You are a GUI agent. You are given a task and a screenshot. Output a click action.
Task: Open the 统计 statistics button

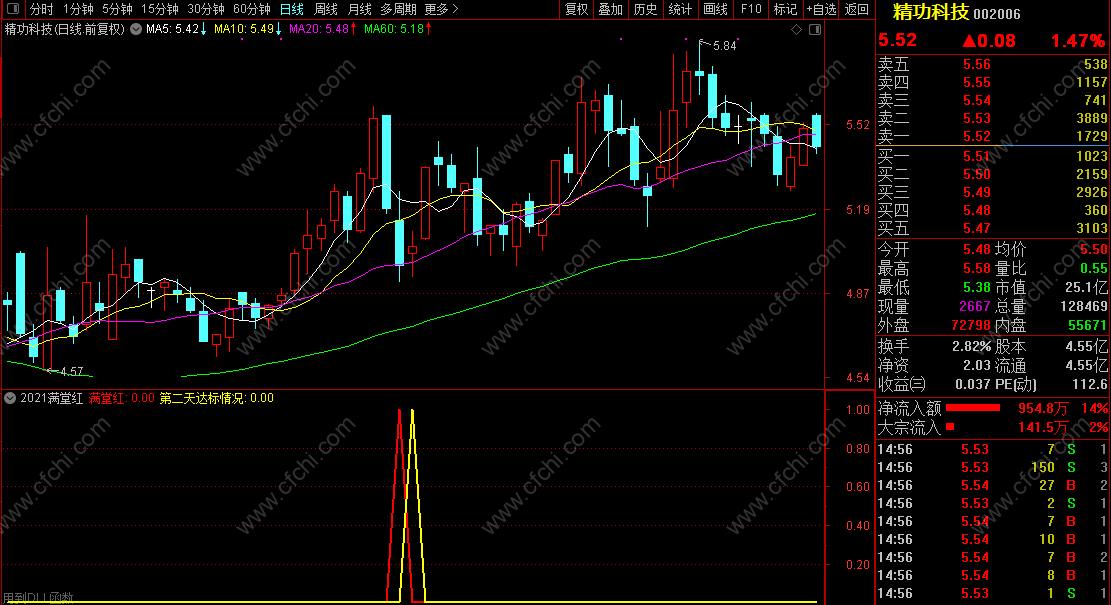[x=680, y=9]
